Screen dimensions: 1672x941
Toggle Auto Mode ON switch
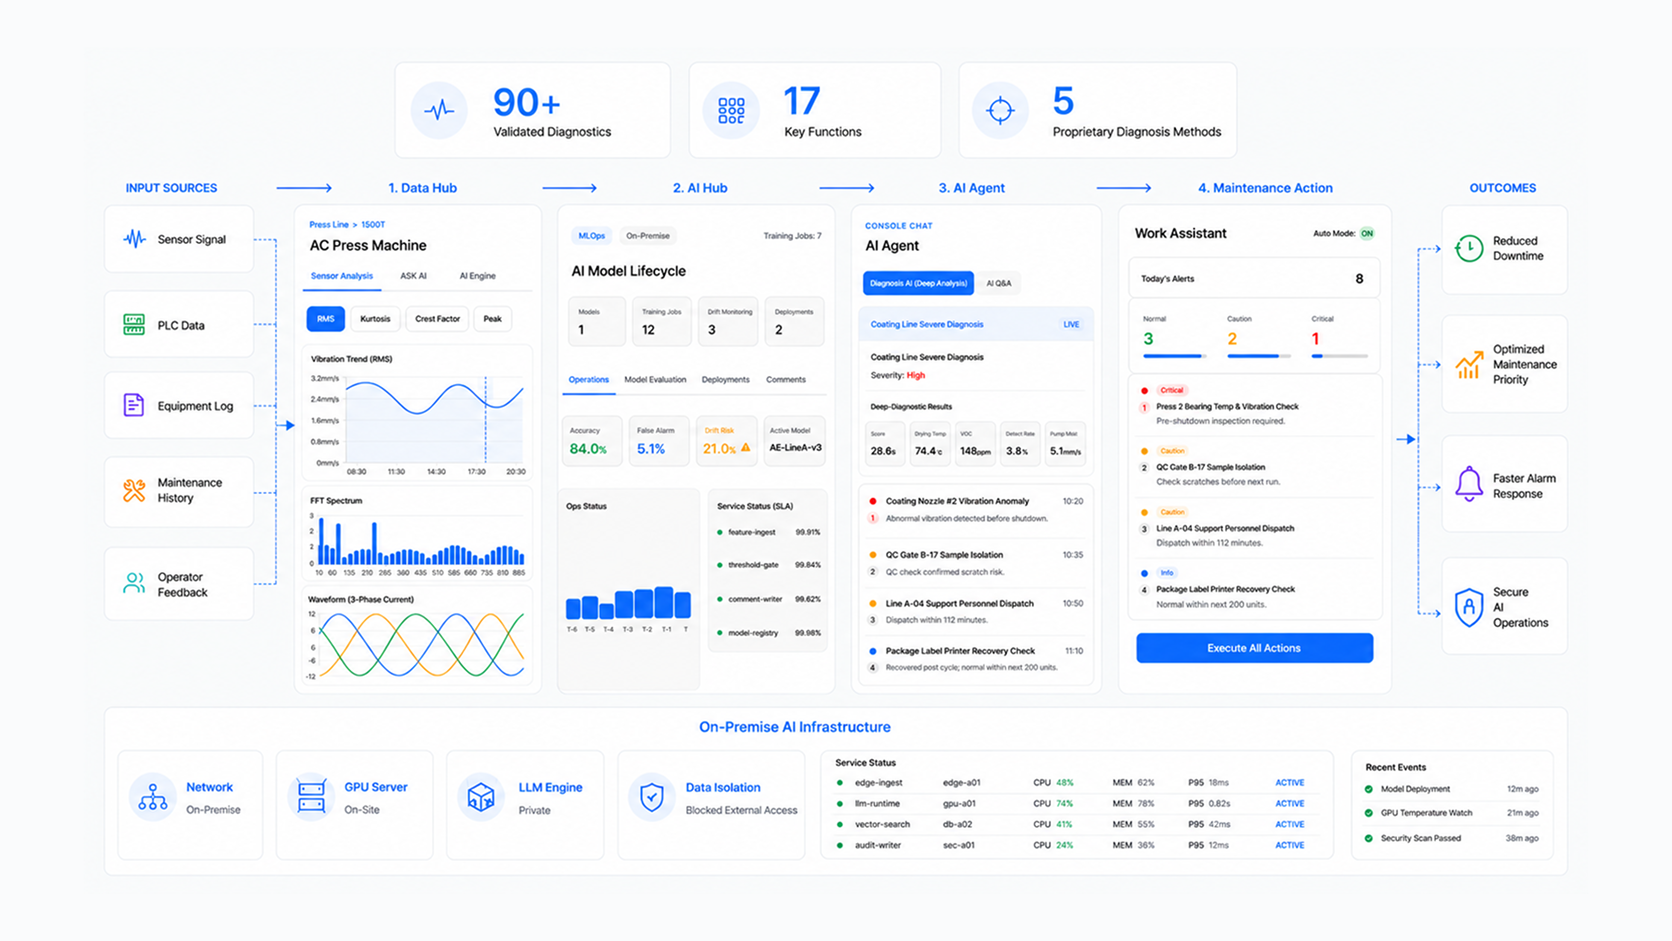1367,233
